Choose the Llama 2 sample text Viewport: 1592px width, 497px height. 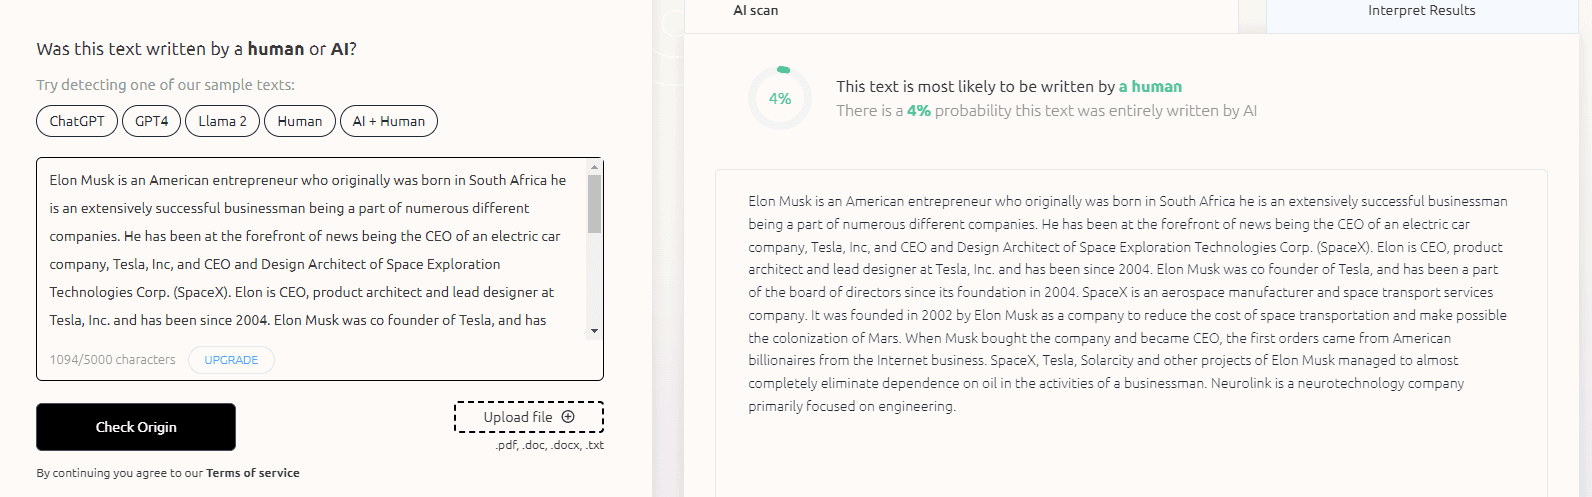click(x=222, y=121)
